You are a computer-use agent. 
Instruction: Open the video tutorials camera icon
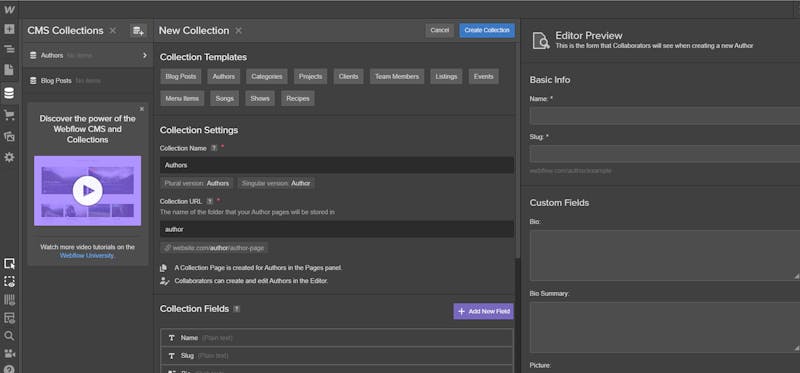(9, 354)
